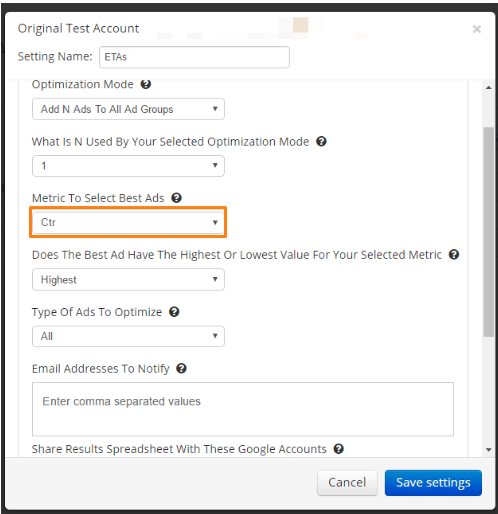Open the All ad types dropdown

tap(128, 336)
